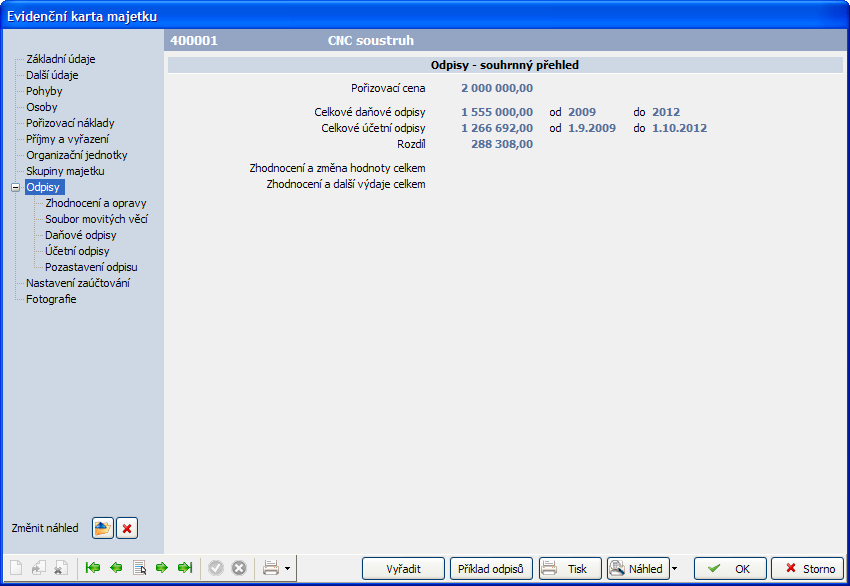The width and height of the screenshot is (850, 586).
Task: Select Základní údaje in the tree
Action: [x=61, y=59]
